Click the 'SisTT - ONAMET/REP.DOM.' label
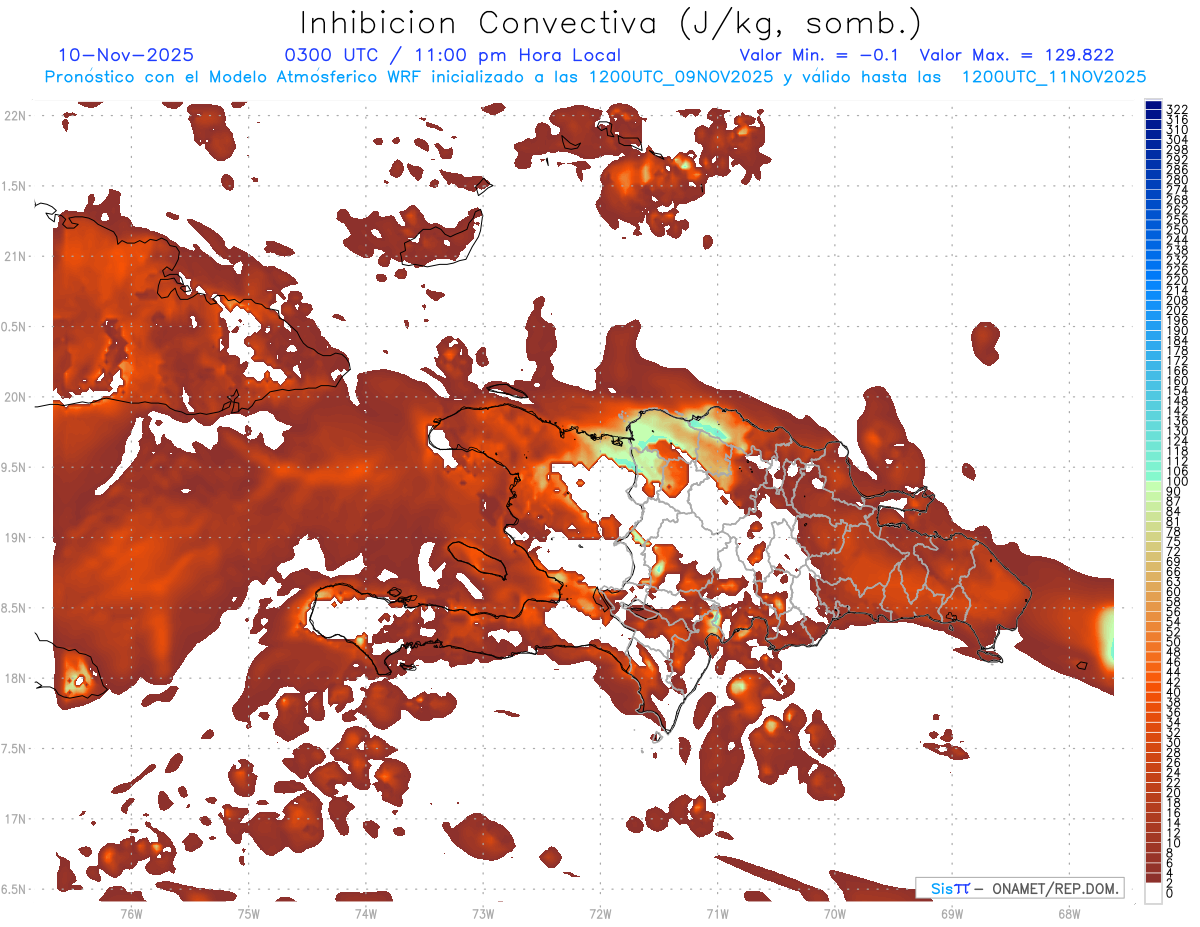Screen dimensions: 1200x927 1019,888
